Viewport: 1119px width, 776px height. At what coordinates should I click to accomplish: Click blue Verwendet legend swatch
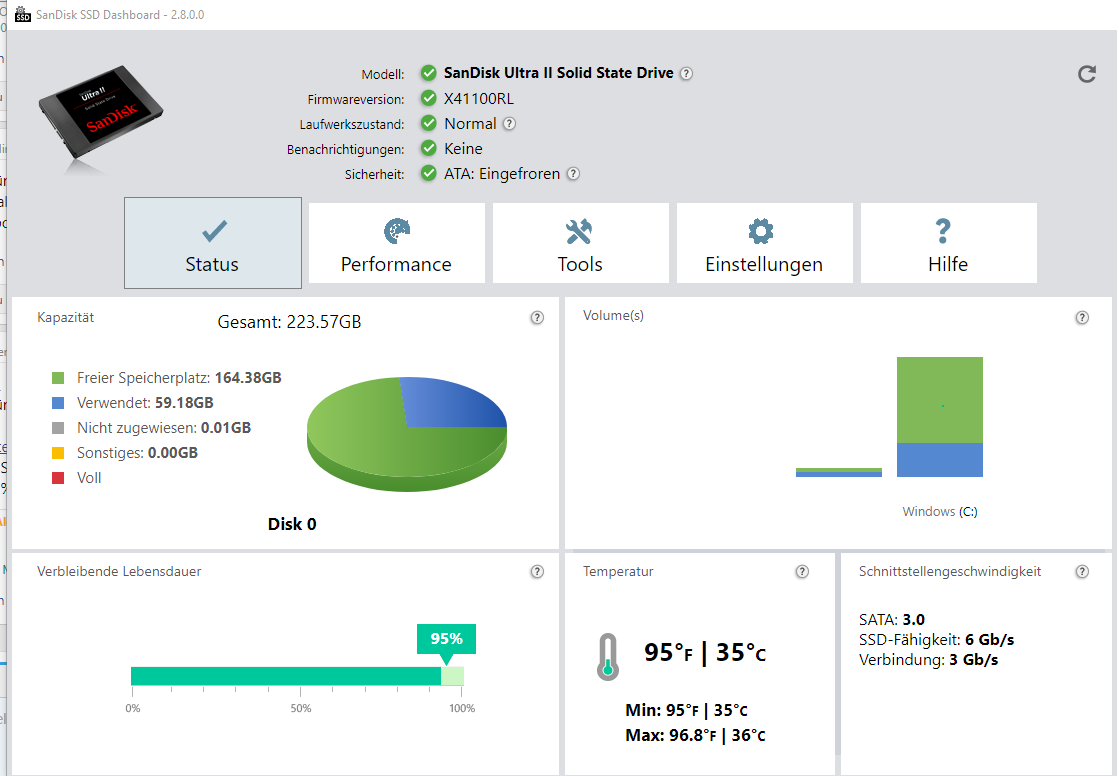click(59, 403)
